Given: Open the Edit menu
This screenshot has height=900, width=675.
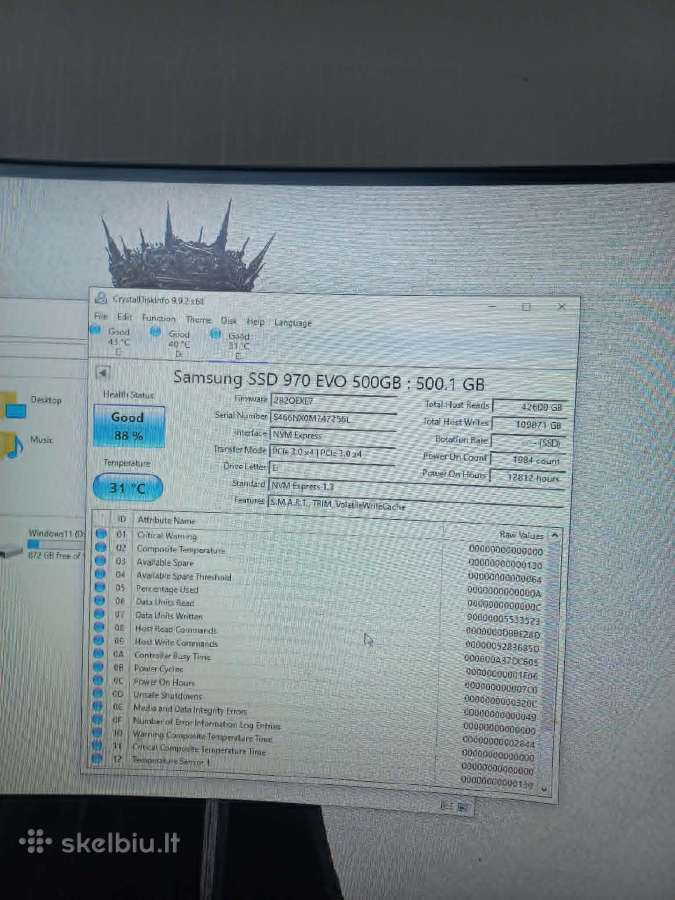Looking at the screenshot, I should click(x=125, y=317).
